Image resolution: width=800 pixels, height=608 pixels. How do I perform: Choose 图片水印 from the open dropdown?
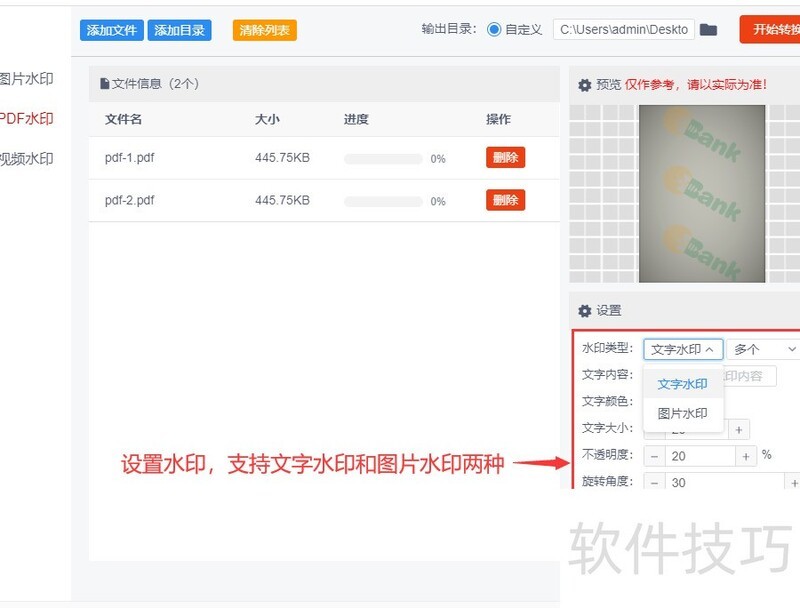(x=683, y=413)
